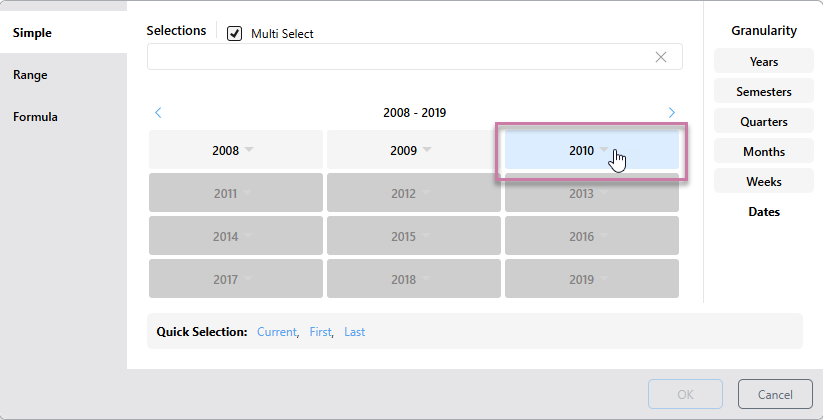This screenshot has height=420, width=823.
Task: Expand the 2009 dropdown arrow
Action: pos(427,150)
